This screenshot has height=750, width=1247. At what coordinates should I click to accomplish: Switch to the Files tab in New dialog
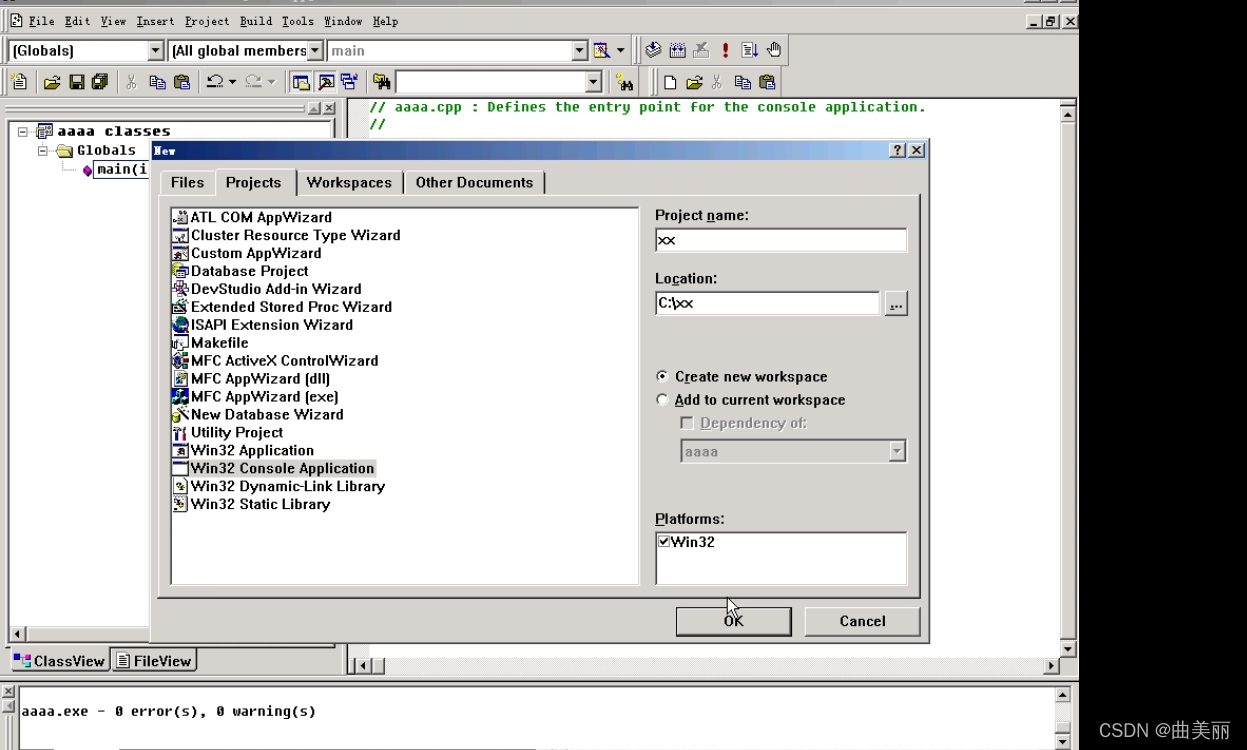point(187,183)
